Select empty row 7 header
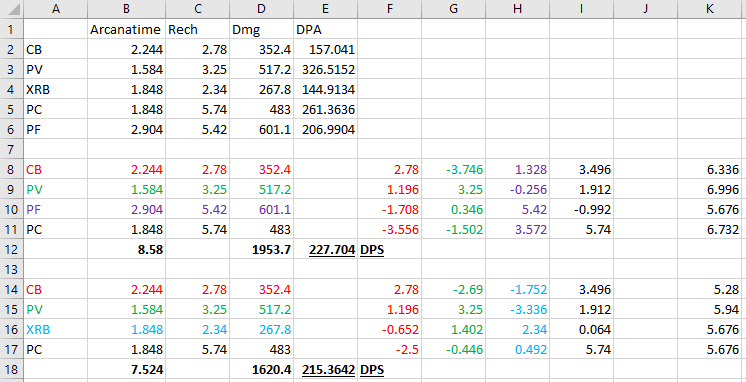Screen dimensions: 746x382 11,149
